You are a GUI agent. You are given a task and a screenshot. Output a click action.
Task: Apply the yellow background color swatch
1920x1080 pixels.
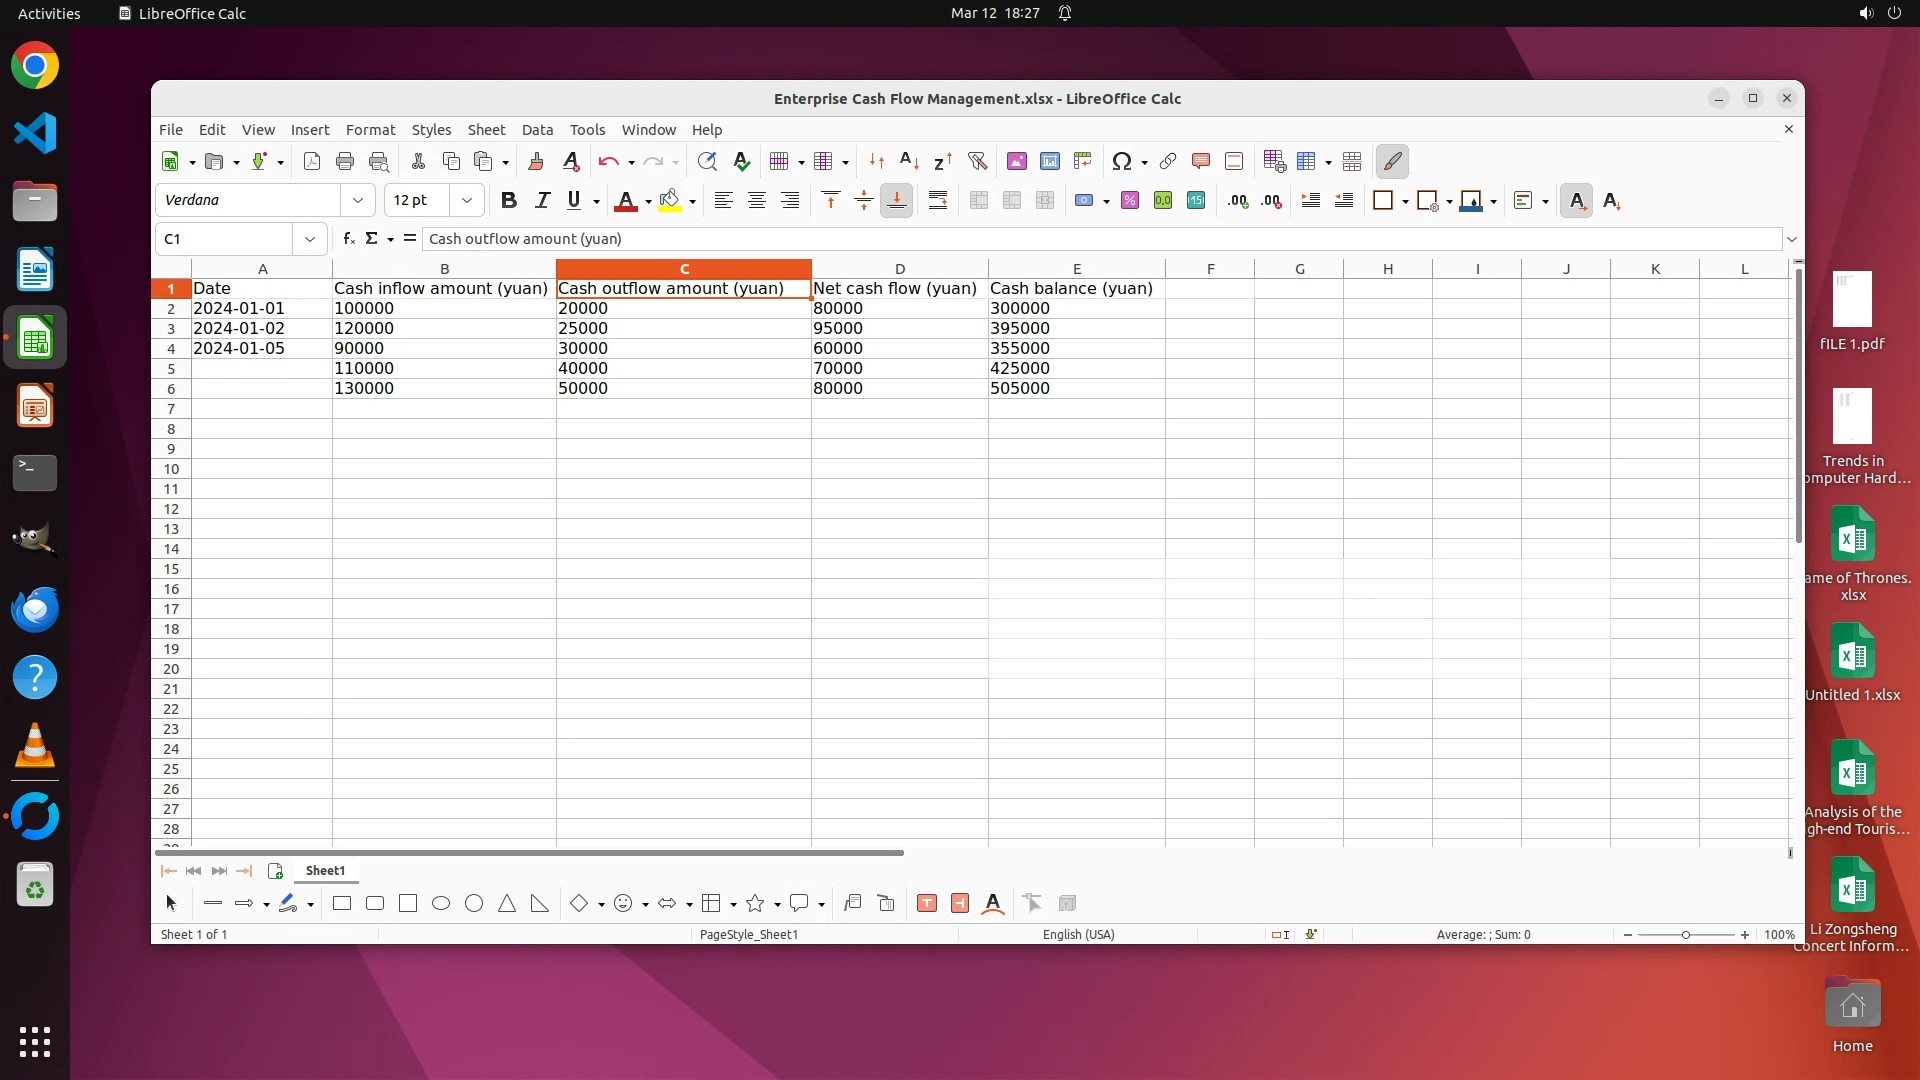pos(669,201)
